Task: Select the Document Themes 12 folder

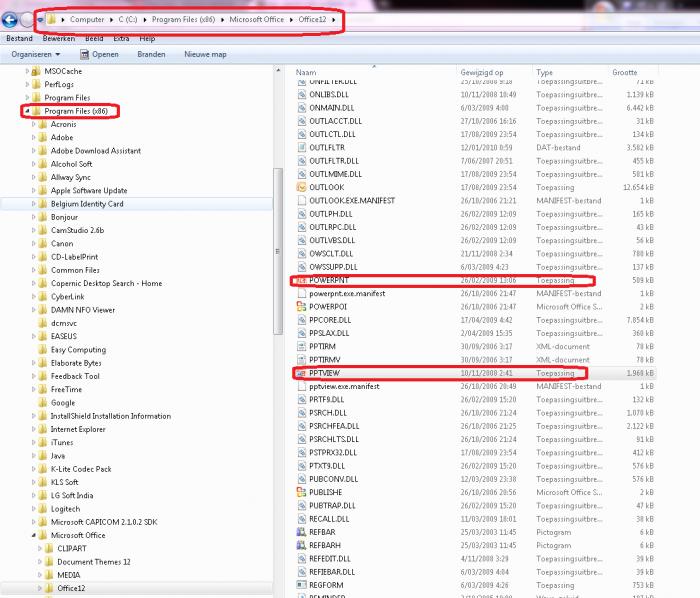Action: click(94, 562)
